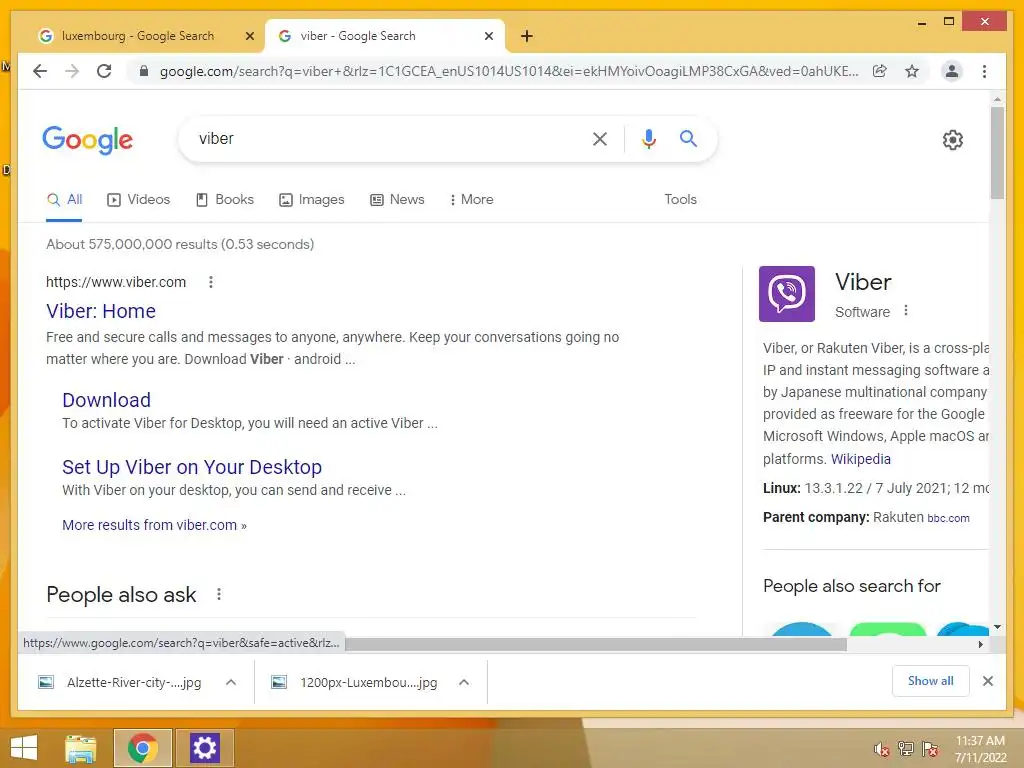Open options for viber.com result
This screenshot has width=1024, height=768.
pos(210,282)
